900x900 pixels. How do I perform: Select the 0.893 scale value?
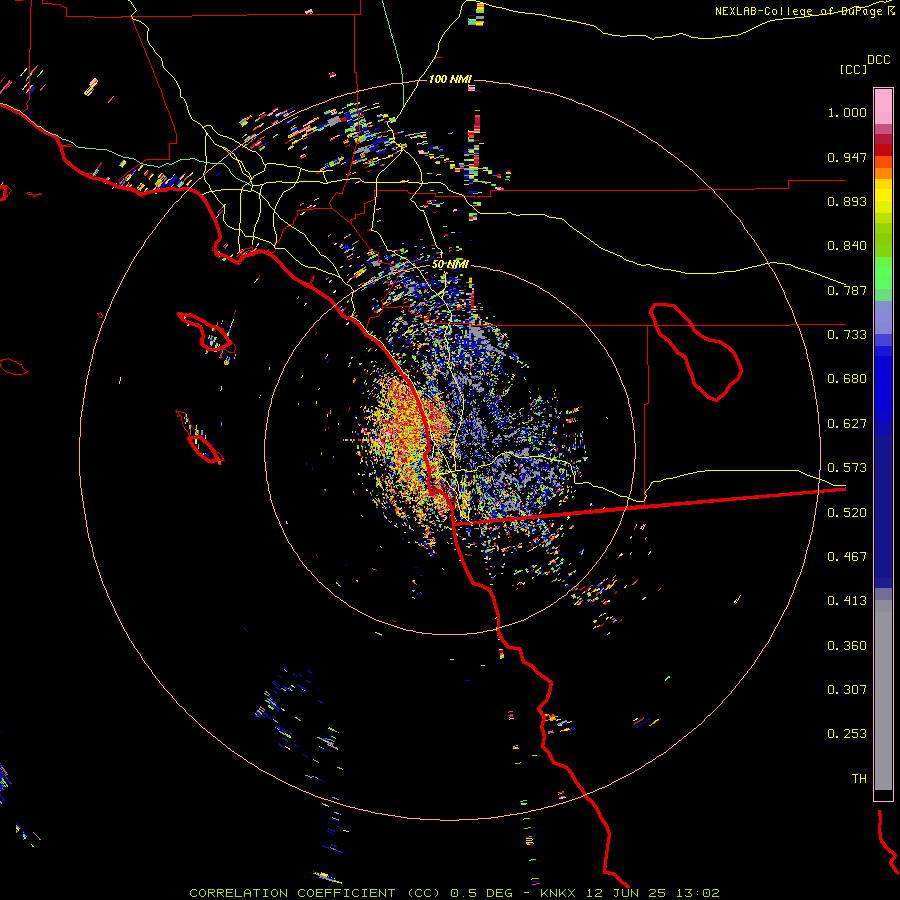coord(847,201)
